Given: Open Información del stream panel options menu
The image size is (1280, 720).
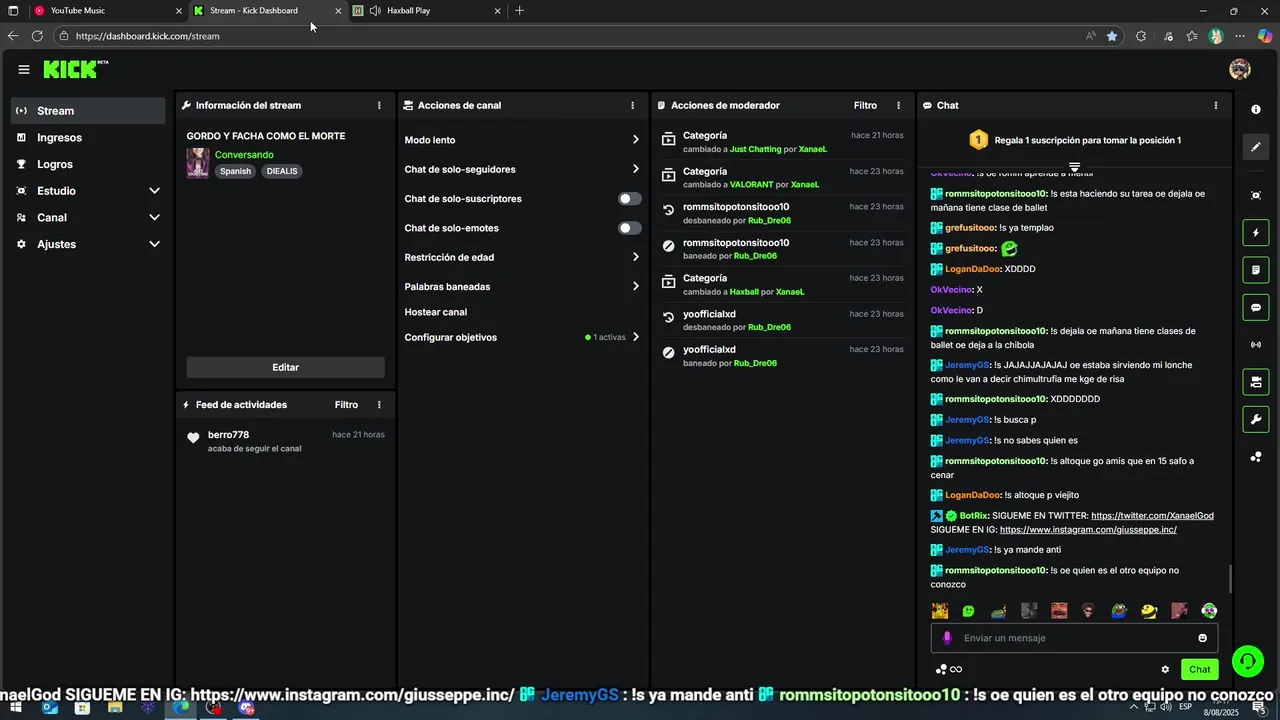Looking at the screenshot, I should (x=379, y=105).
